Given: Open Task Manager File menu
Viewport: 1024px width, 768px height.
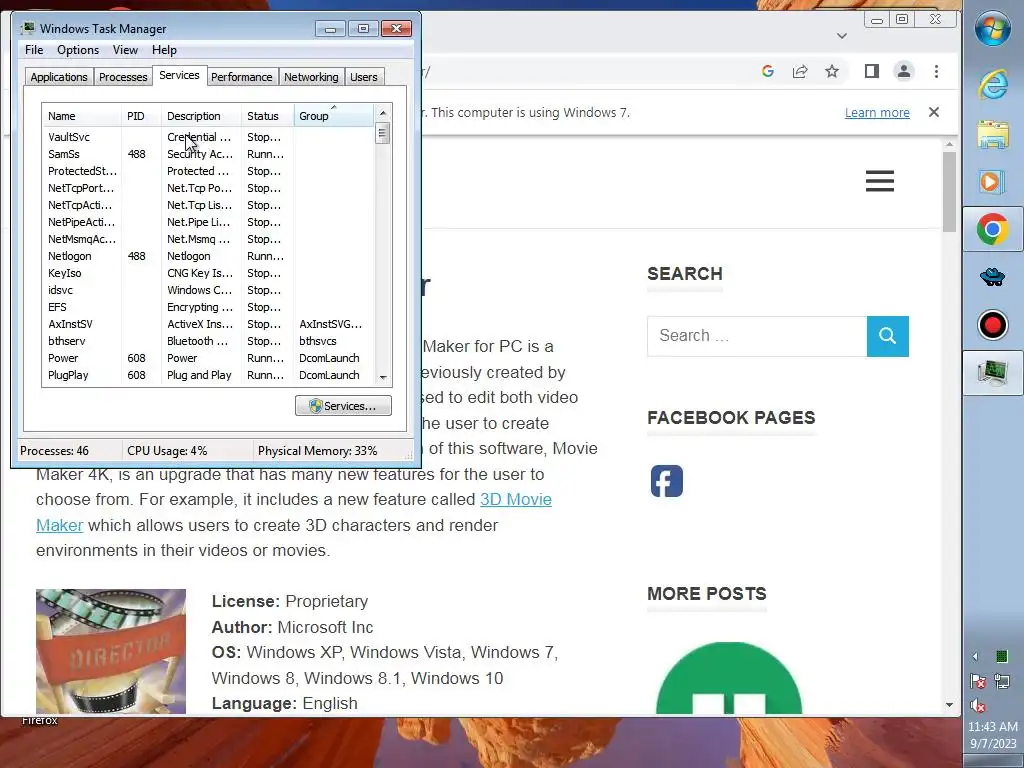Looking at the screenshot, I should pyautogui.click(x=34, y=50).
